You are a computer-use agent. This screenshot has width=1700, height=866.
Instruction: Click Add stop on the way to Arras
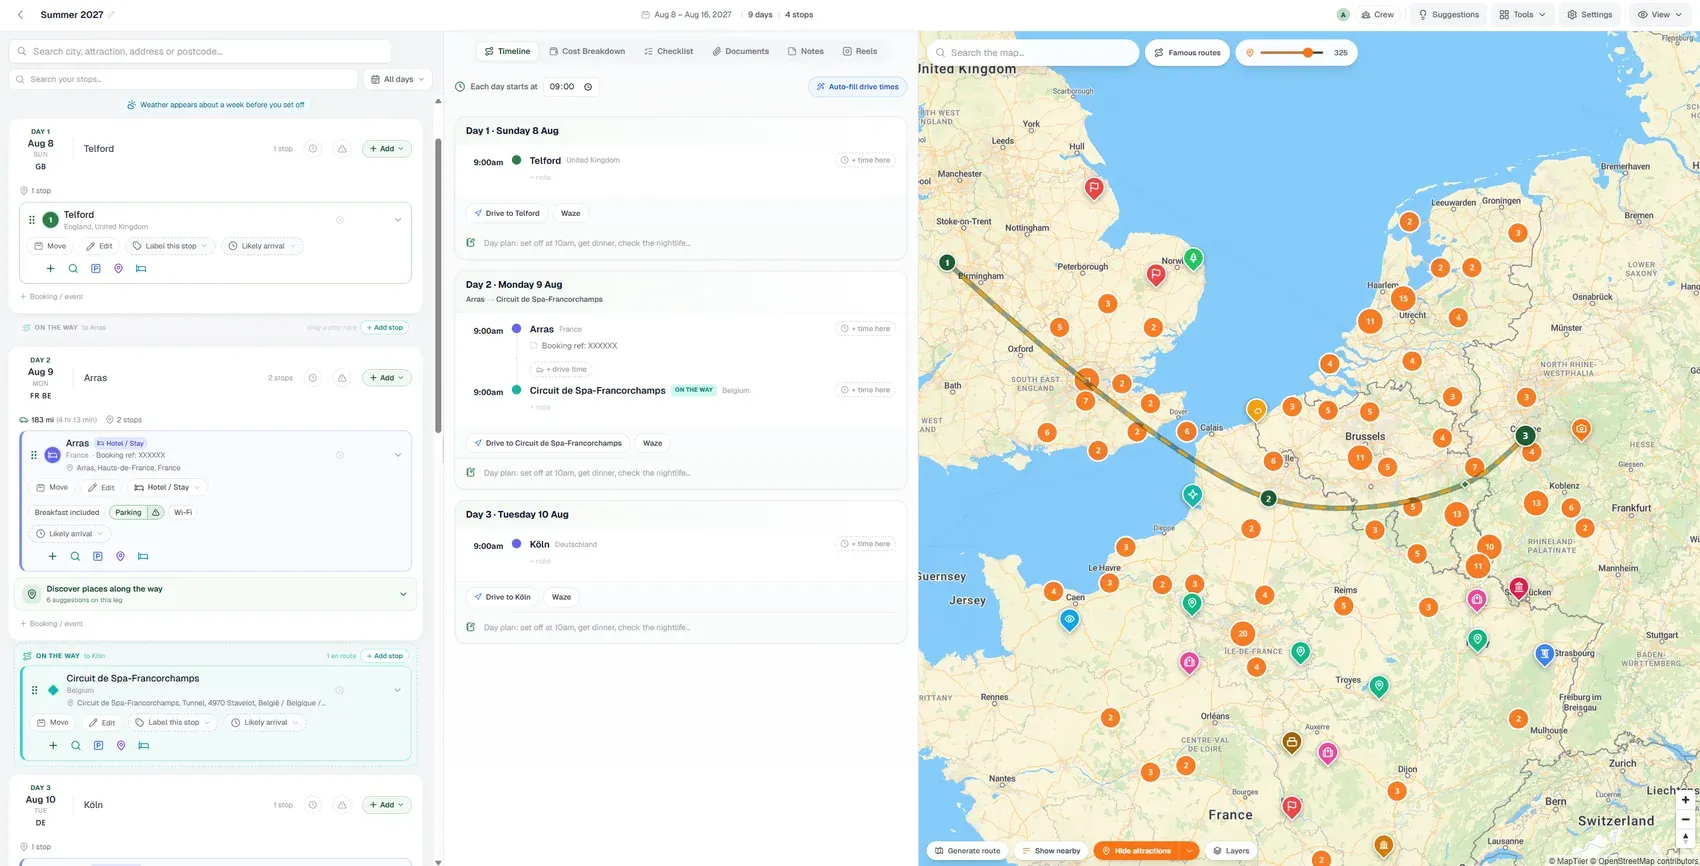(384, 328)
